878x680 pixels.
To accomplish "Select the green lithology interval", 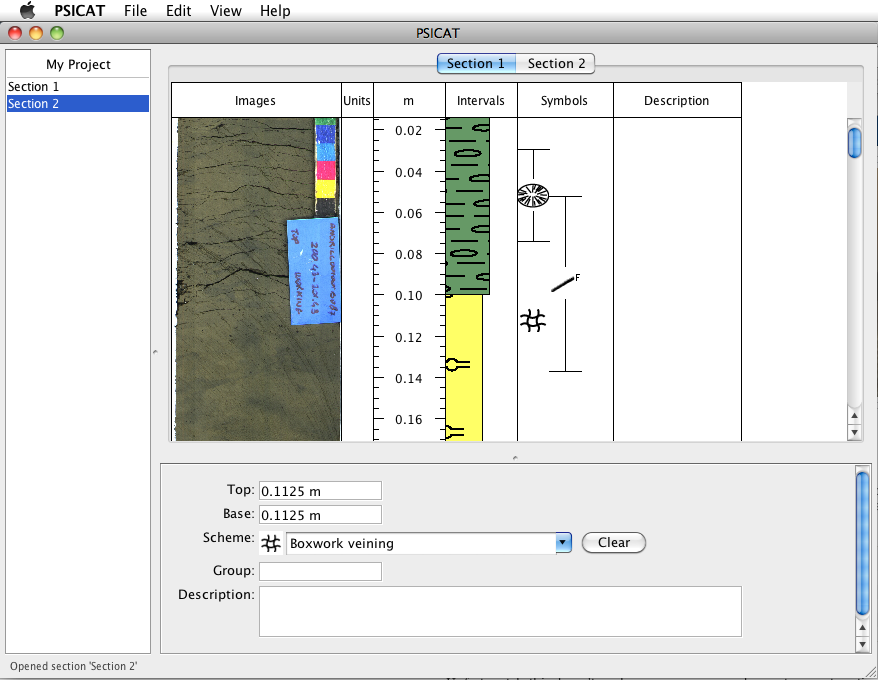I will point(468,206).
